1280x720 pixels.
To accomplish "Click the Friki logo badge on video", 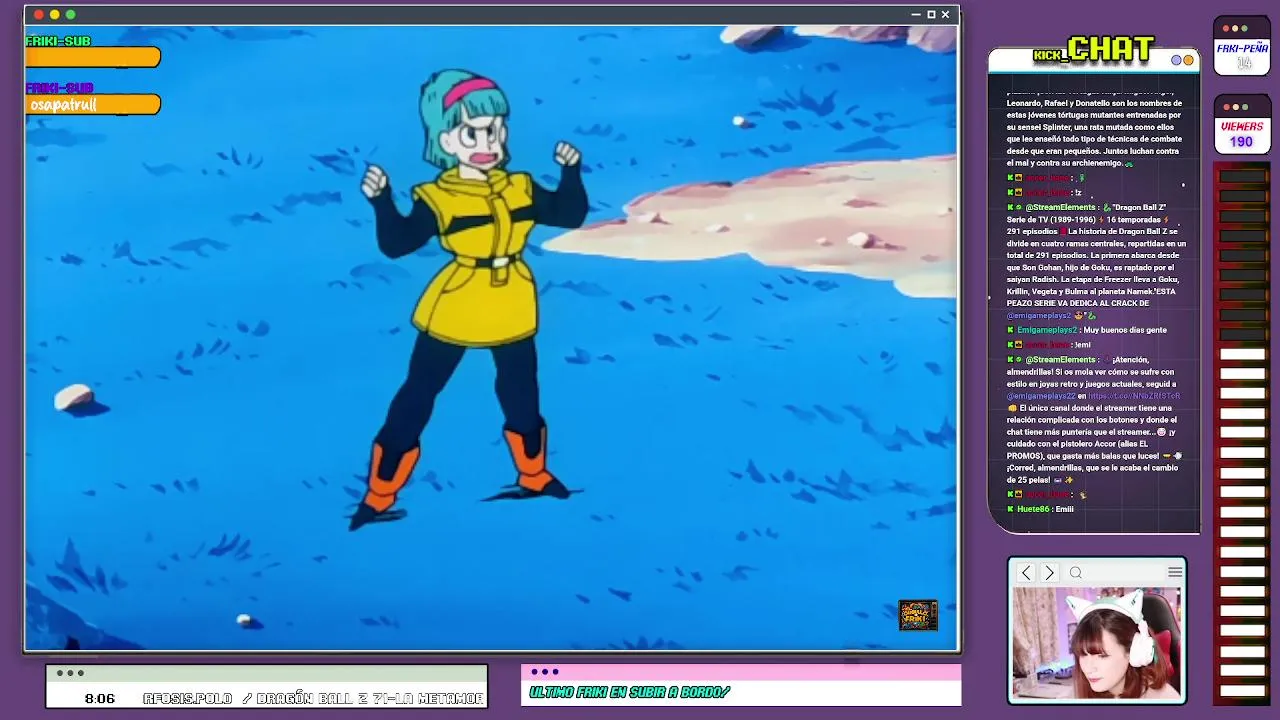I will 918,615.
